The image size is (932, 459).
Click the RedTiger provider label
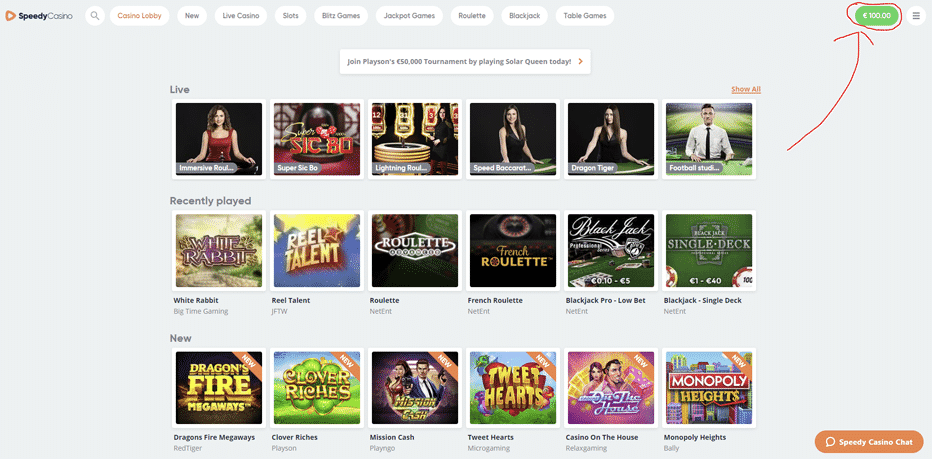click(187, 448)
